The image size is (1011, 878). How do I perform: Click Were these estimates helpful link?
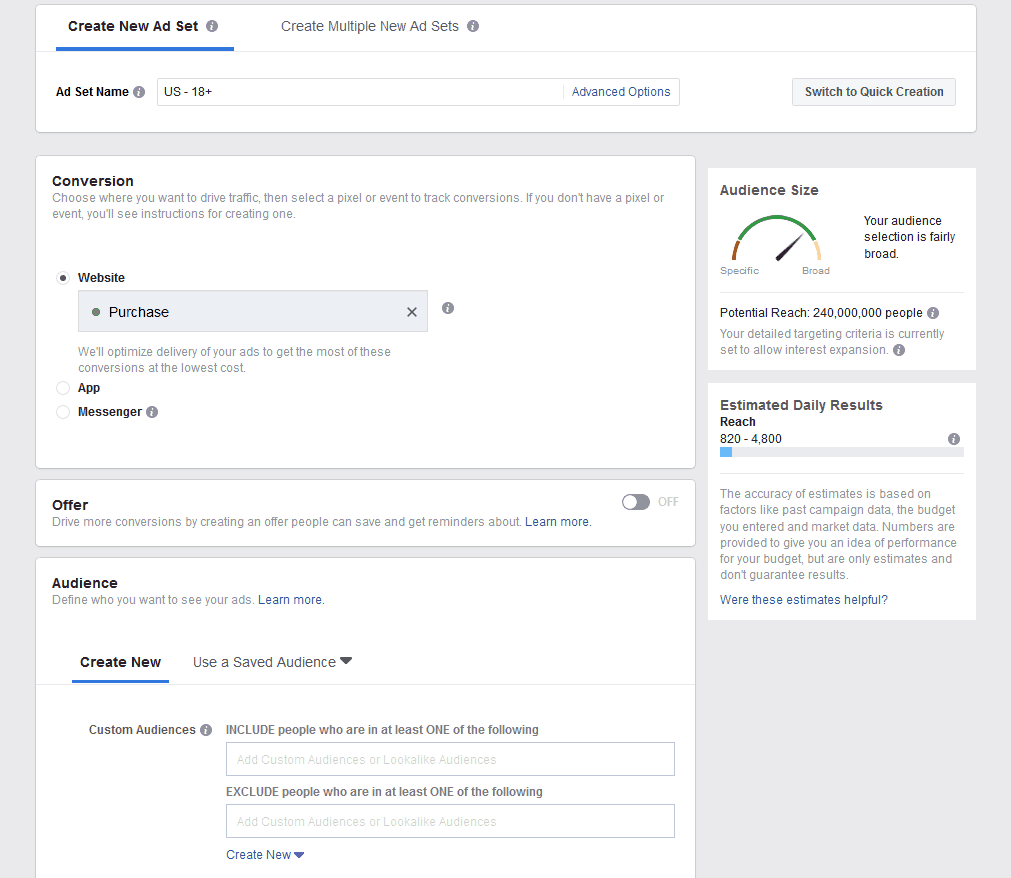click(x=803, y=600)
